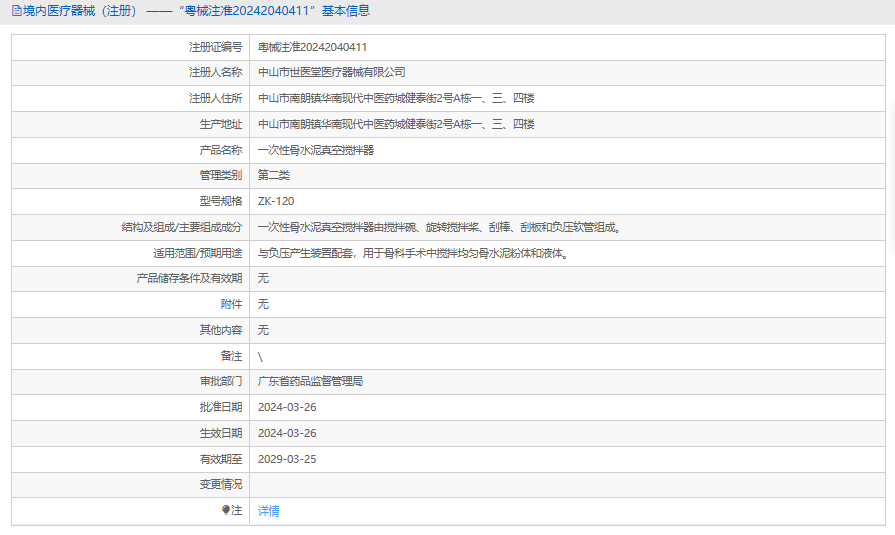This screenshot has height=535, width=895.
Task: Click the 注册证编号 label
Action: 215,47
